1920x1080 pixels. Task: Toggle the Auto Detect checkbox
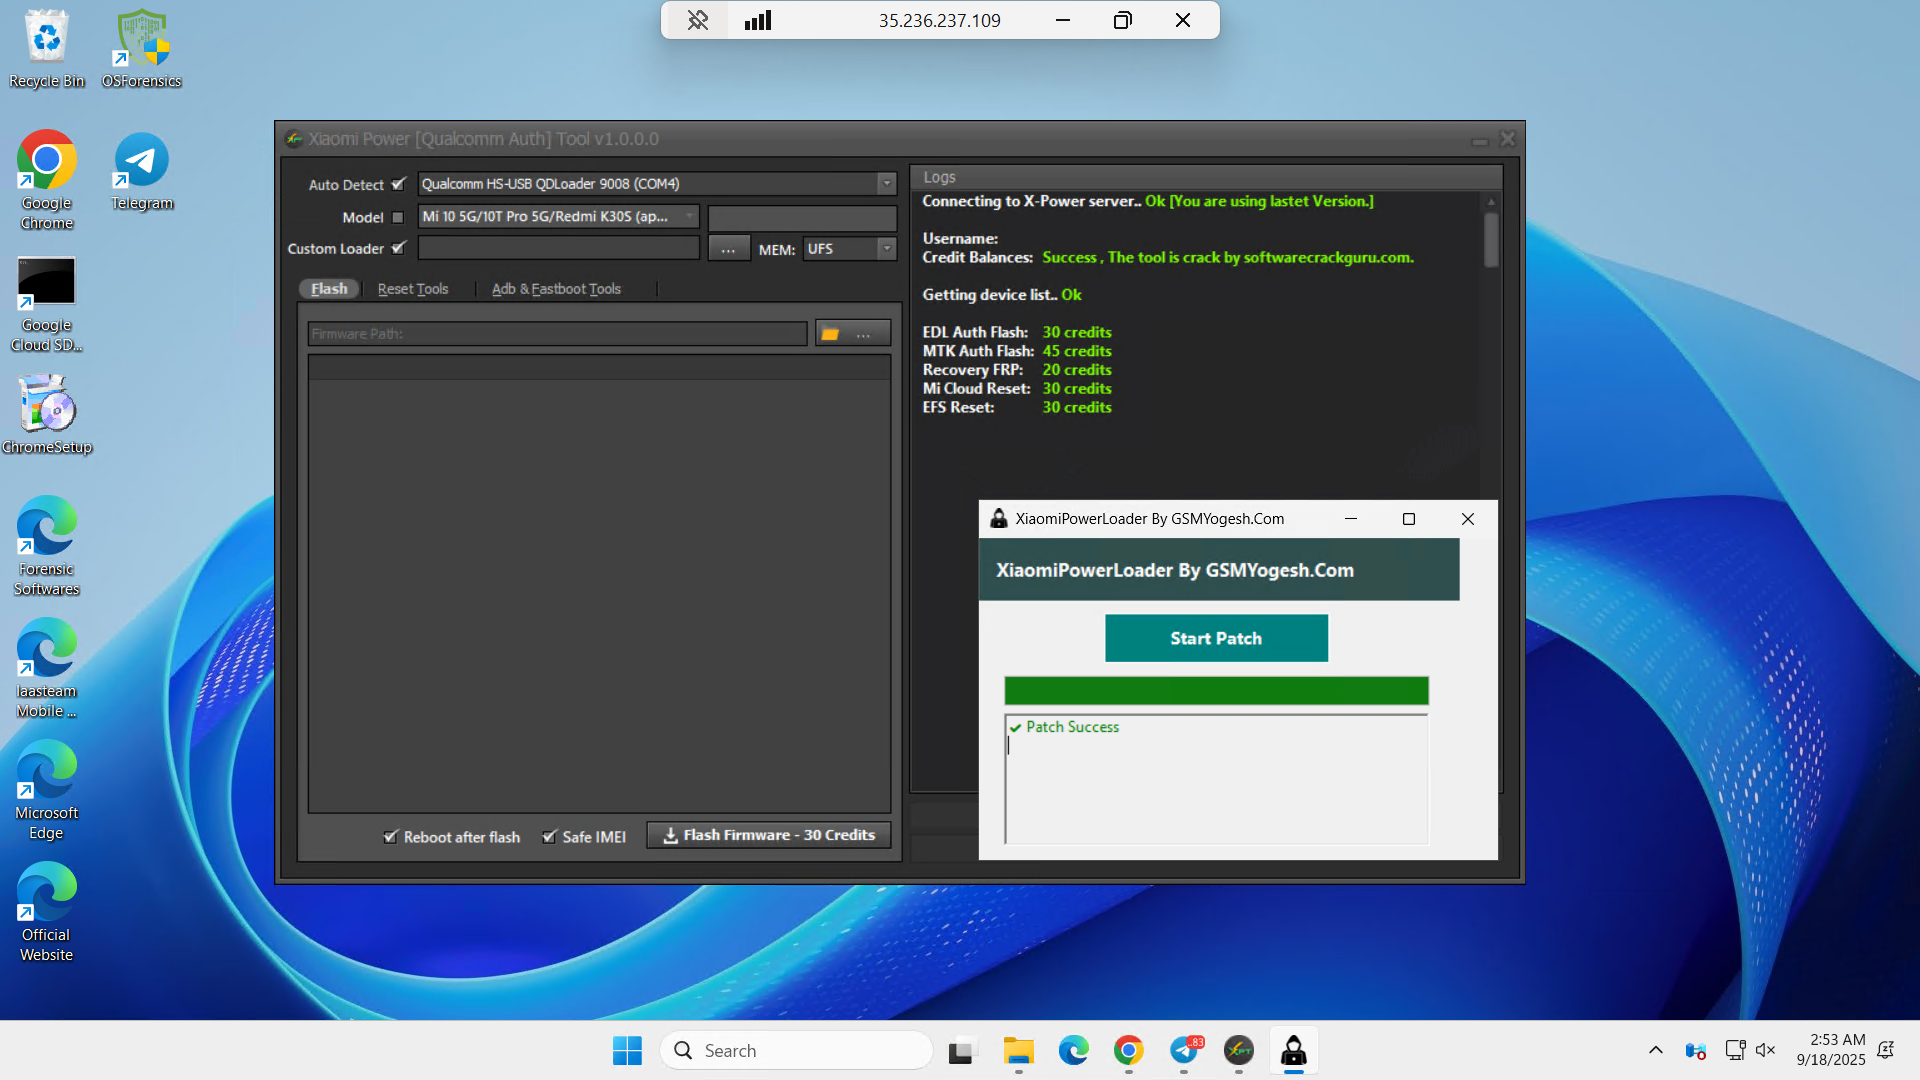coord(398,184)
